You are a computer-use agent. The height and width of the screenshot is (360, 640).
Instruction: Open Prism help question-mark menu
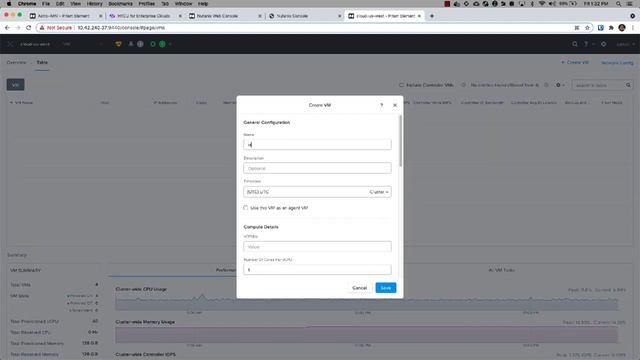(587, 44)
